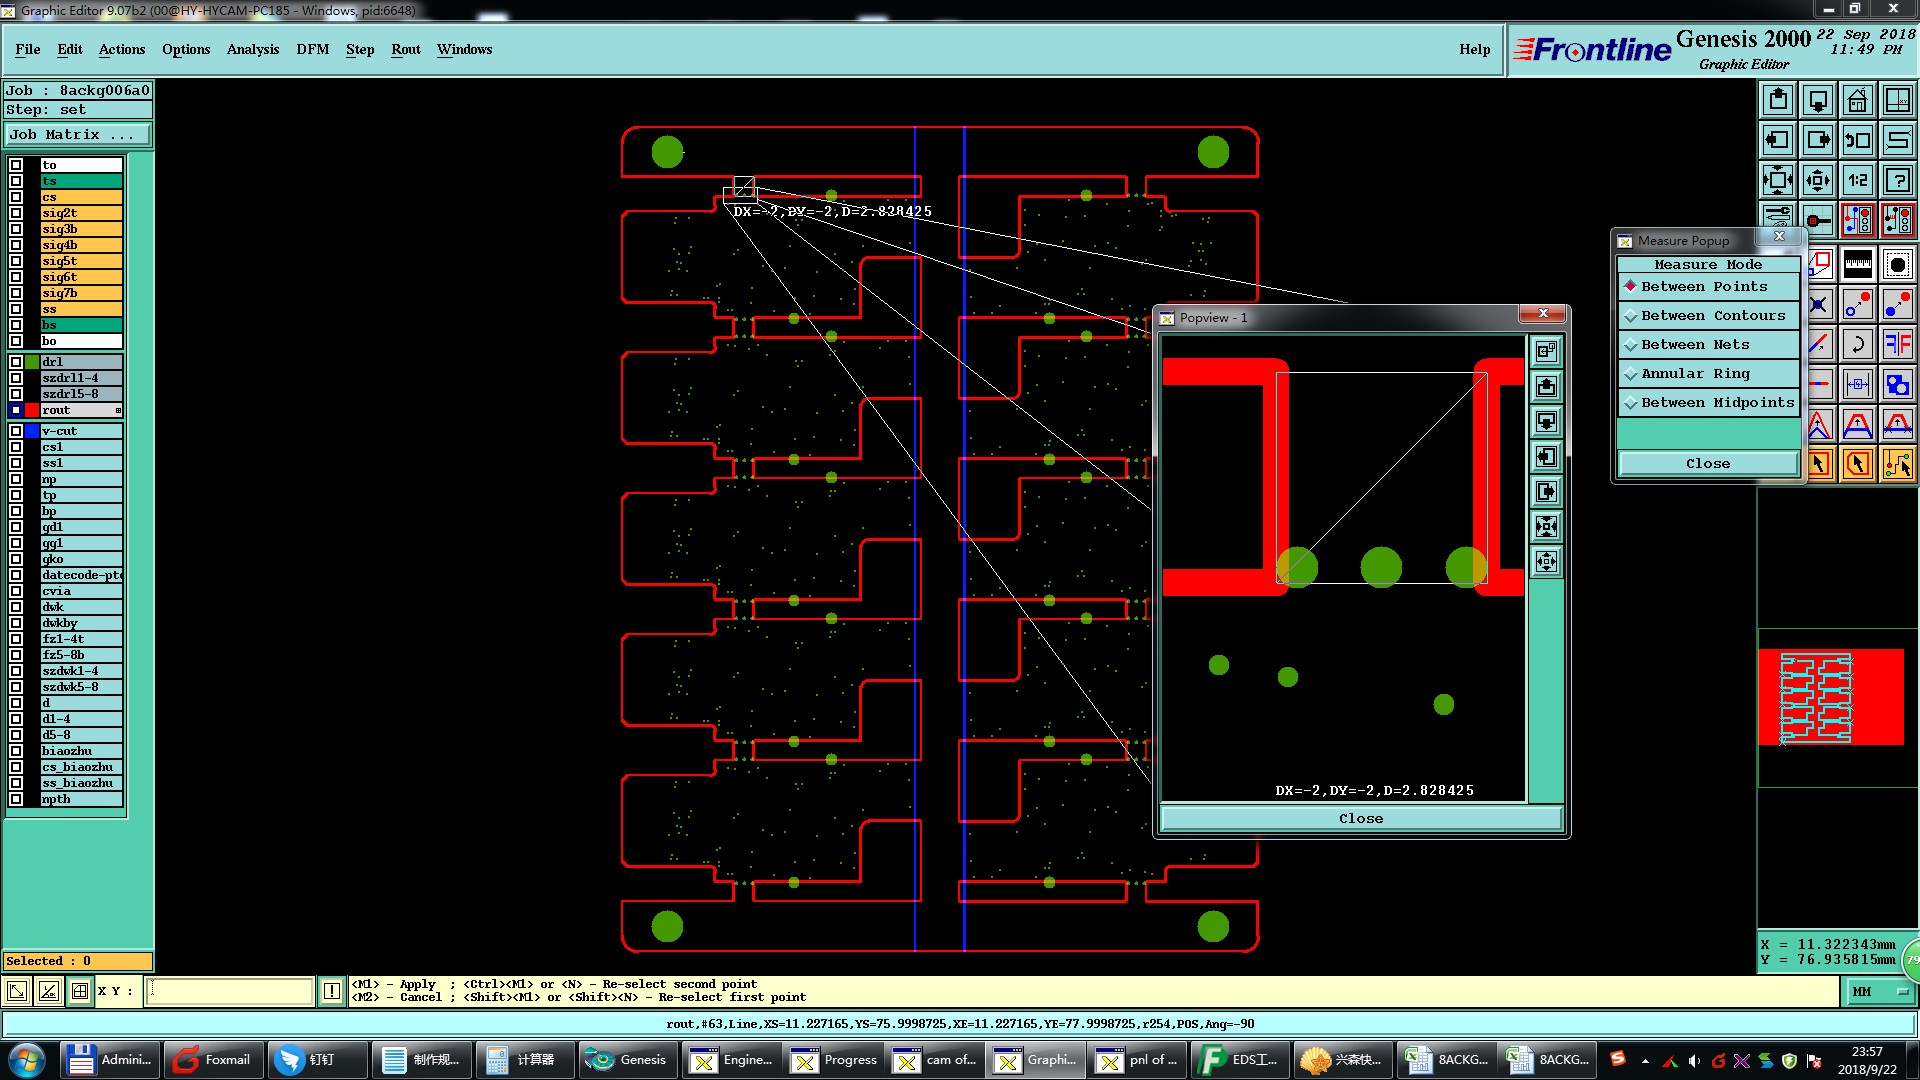Open the DFM menu
The height and width of the screenshot is (1080, 1920).
312,50
